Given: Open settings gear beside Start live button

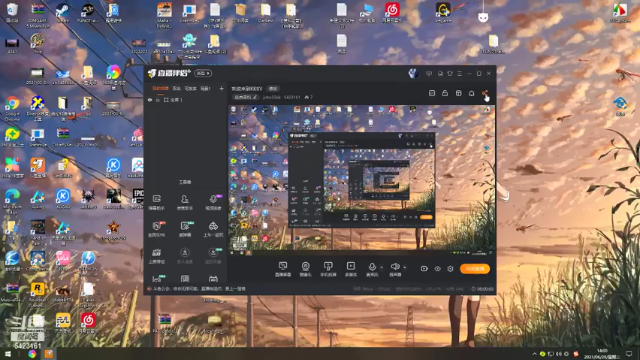Looking at the screenshot, I should [x=450, y=269].
